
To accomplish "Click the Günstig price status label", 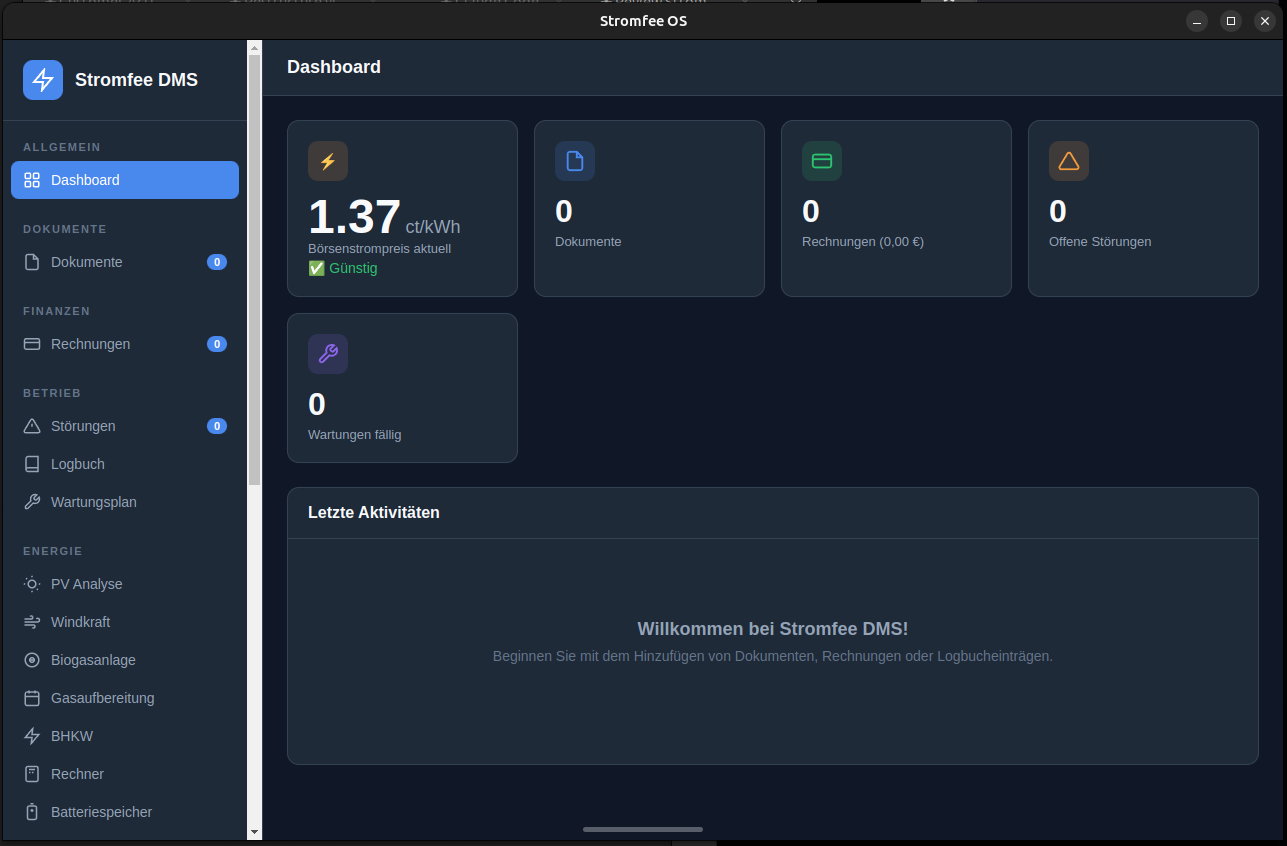I will point(343,268).
